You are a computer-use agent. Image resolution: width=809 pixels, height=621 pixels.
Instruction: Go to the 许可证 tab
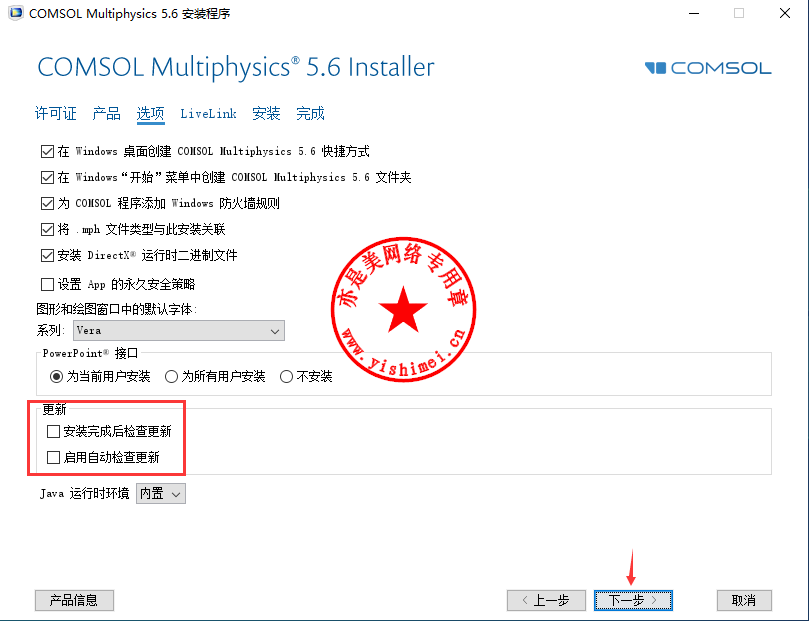pyautogui.click(x=55, y=113)
